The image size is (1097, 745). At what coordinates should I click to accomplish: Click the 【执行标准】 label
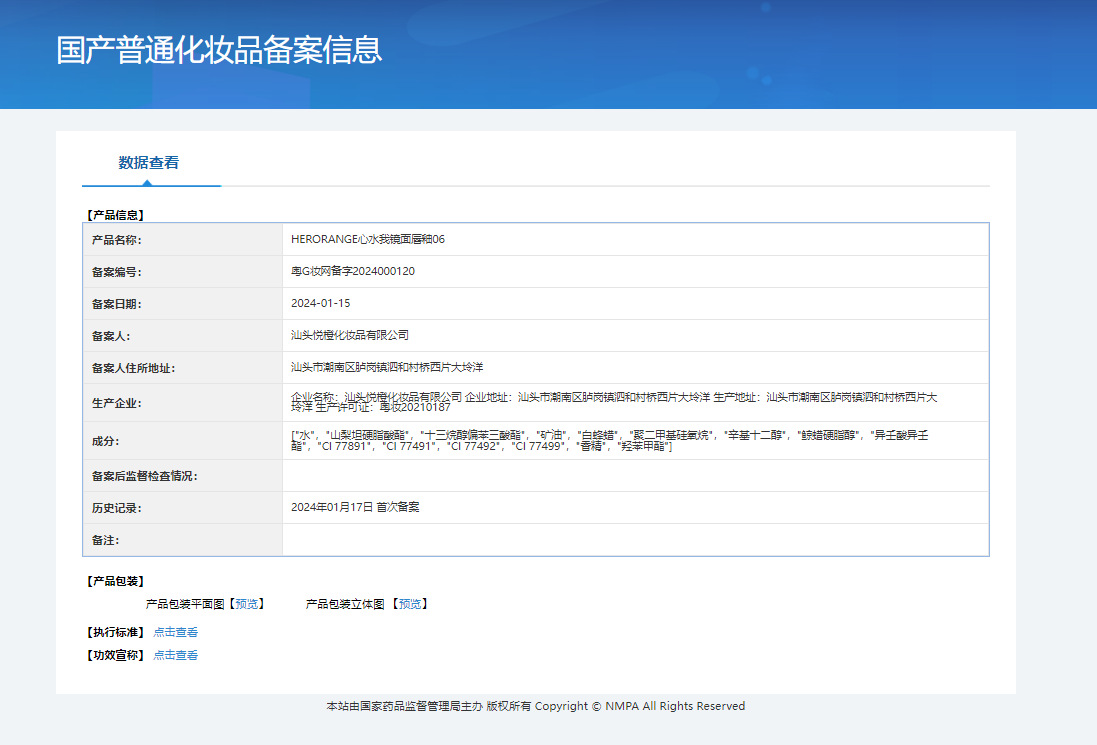coord(115,632)
